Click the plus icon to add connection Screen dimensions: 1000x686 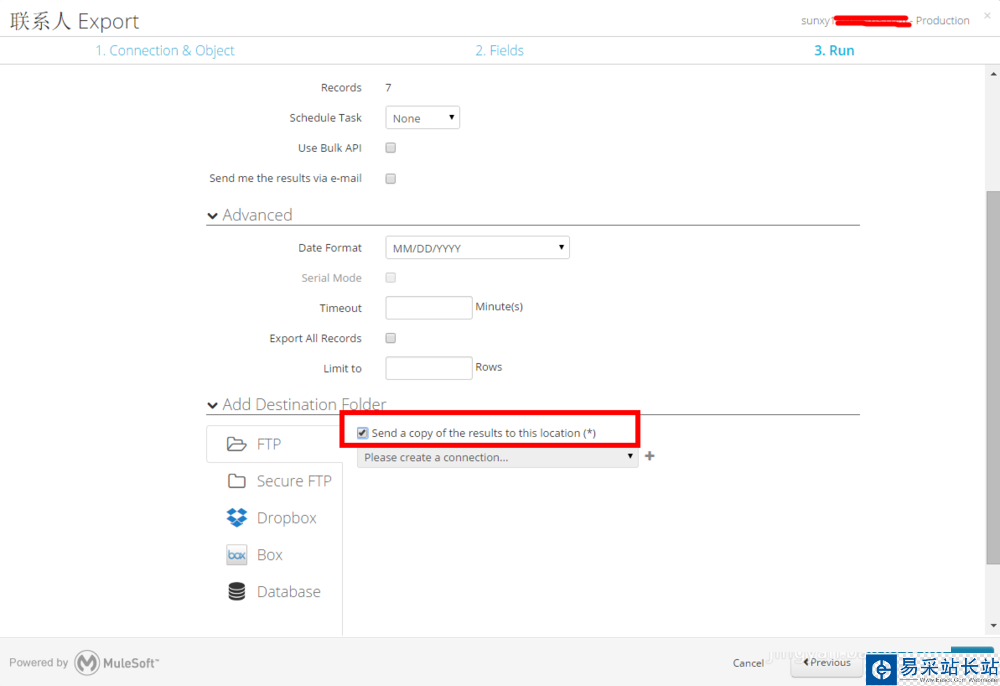tap(650, 456)
